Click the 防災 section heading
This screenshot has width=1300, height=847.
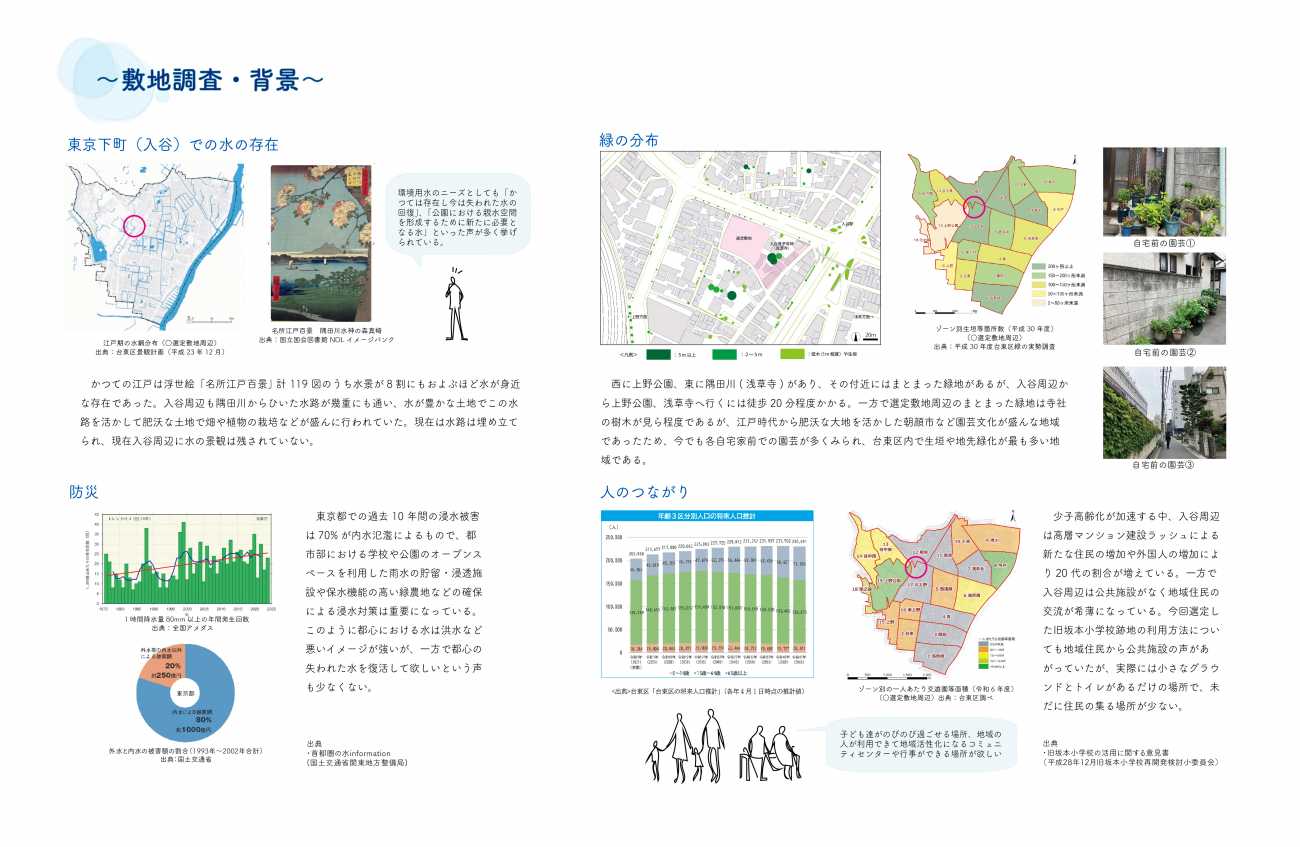(x=83, y=491)
